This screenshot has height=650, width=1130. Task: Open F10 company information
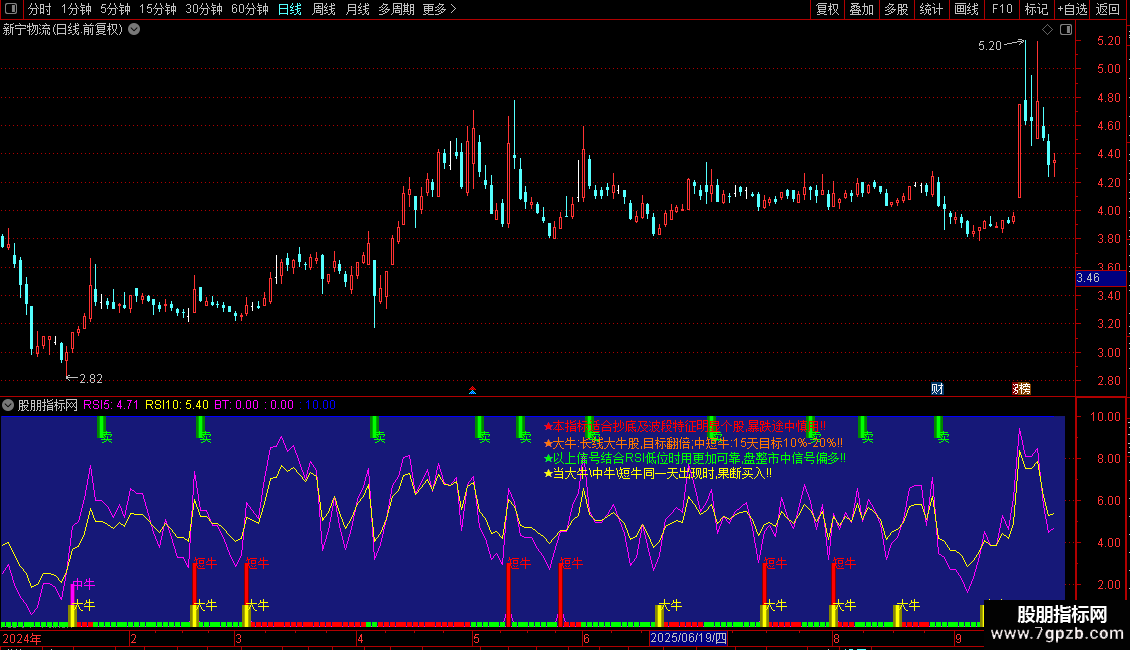coord(1002,9)
